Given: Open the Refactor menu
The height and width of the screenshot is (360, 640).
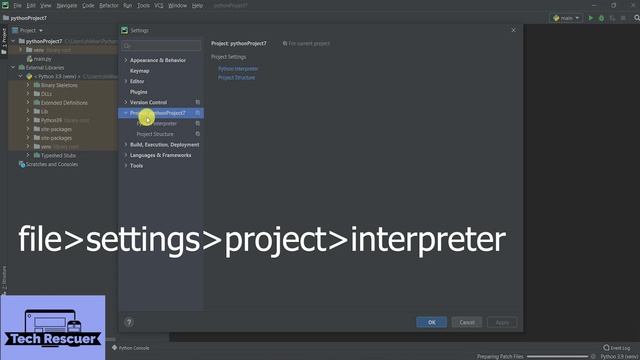Looking at the screenshot, I should (x=109, y=6).
